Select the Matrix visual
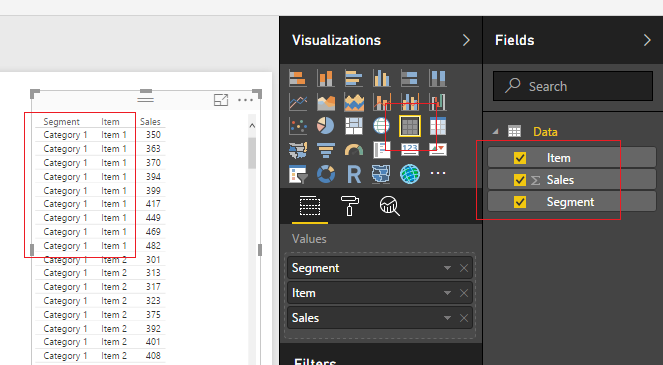This screenshot has height=365, width=663. (437, 126)
